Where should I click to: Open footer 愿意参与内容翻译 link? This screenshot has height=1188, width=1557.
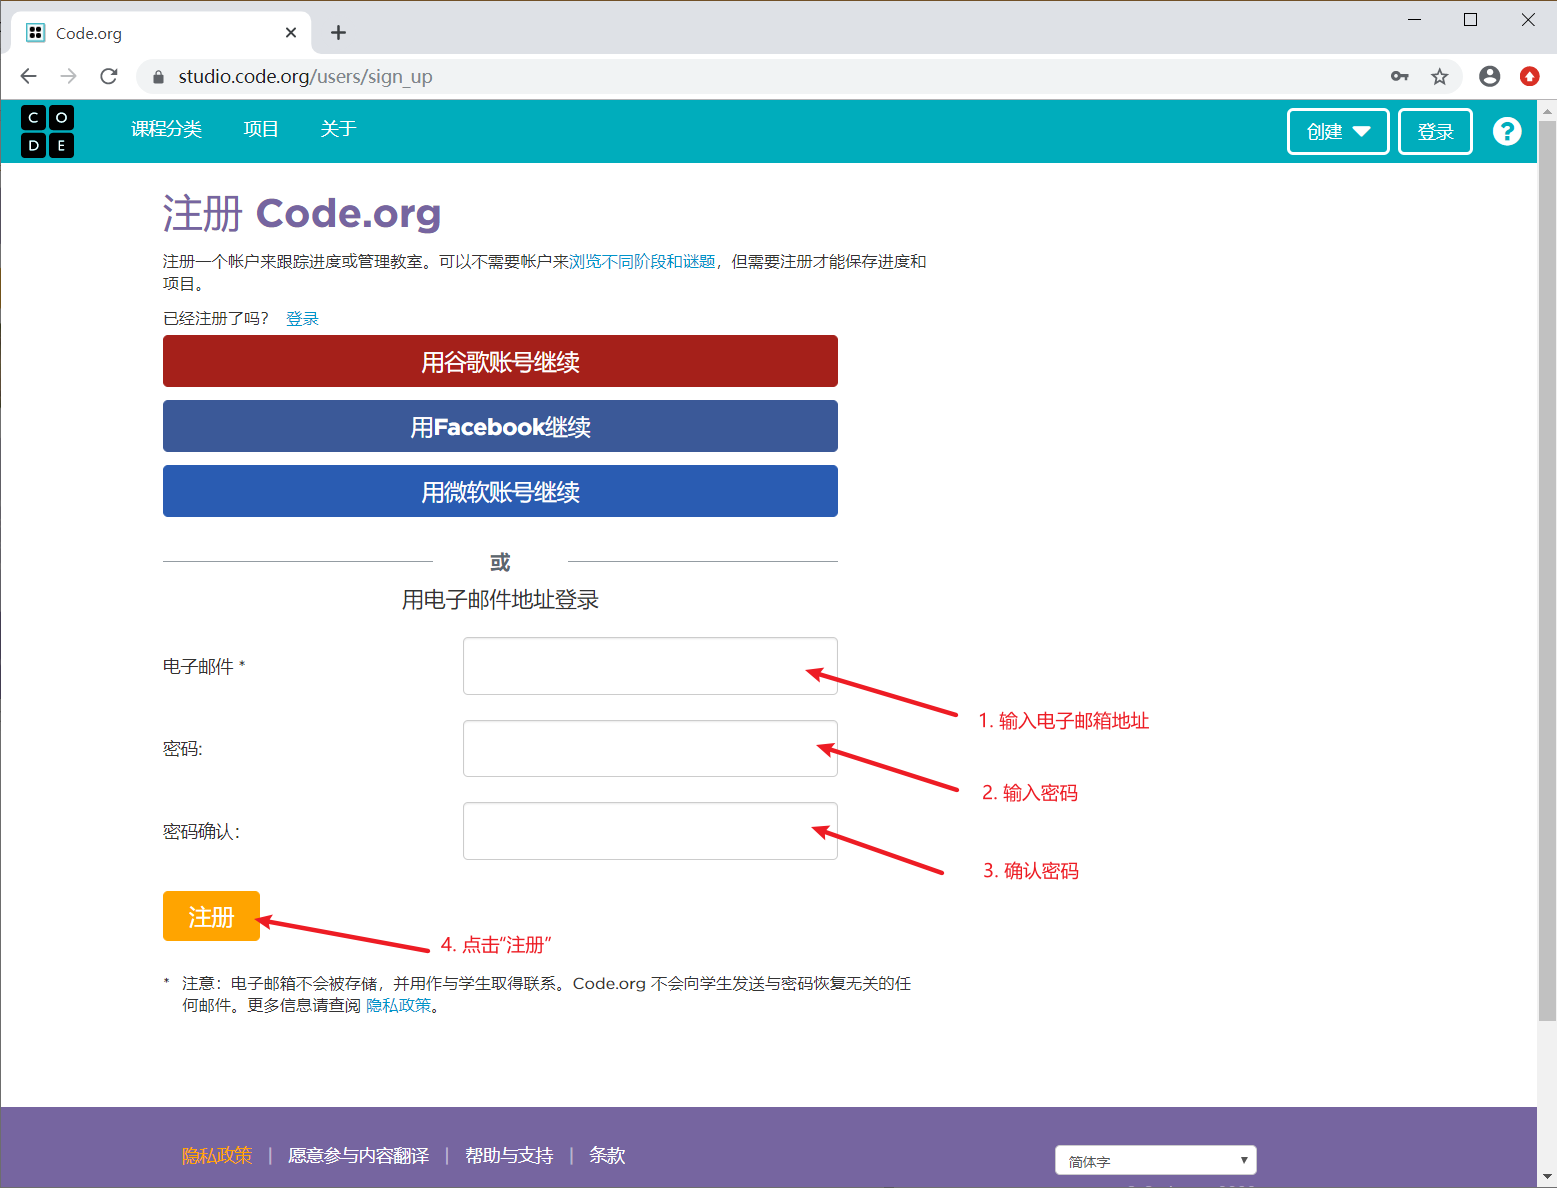click(x=358, y=1155)
